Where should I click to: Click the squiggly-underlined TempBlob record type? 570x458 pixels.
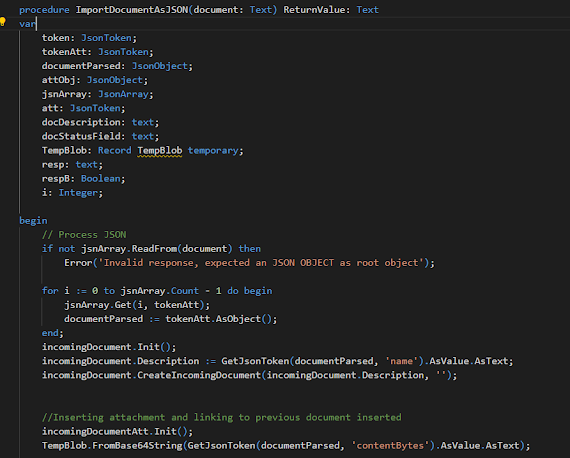[160, 150]
